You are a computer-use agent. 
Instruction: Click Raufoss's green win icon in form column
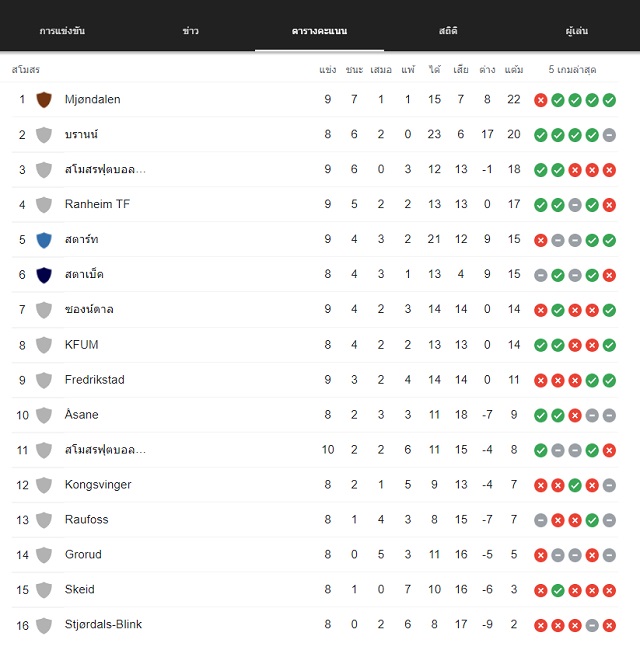pos(592,520)
